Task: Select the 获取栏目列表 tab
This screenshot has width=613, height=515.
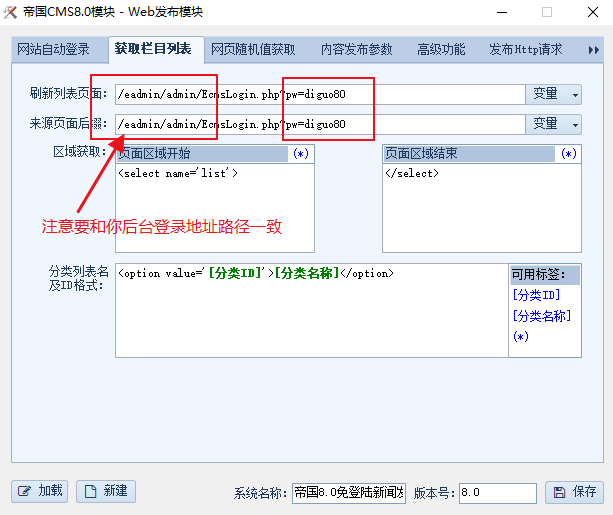Action: click(153, 49)
